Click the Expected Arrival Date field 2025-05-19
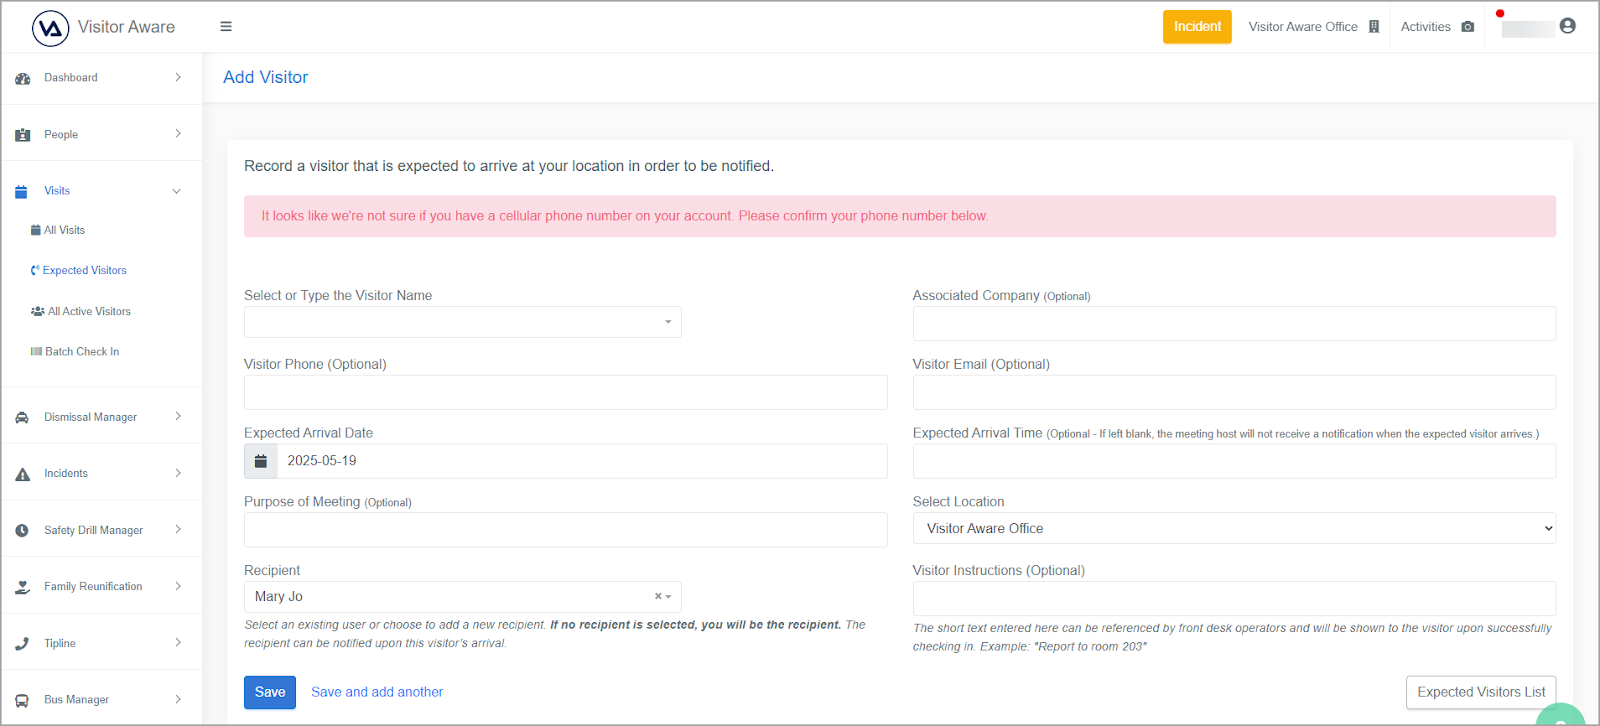This screenshot has height=726, width=1600. 582,461
